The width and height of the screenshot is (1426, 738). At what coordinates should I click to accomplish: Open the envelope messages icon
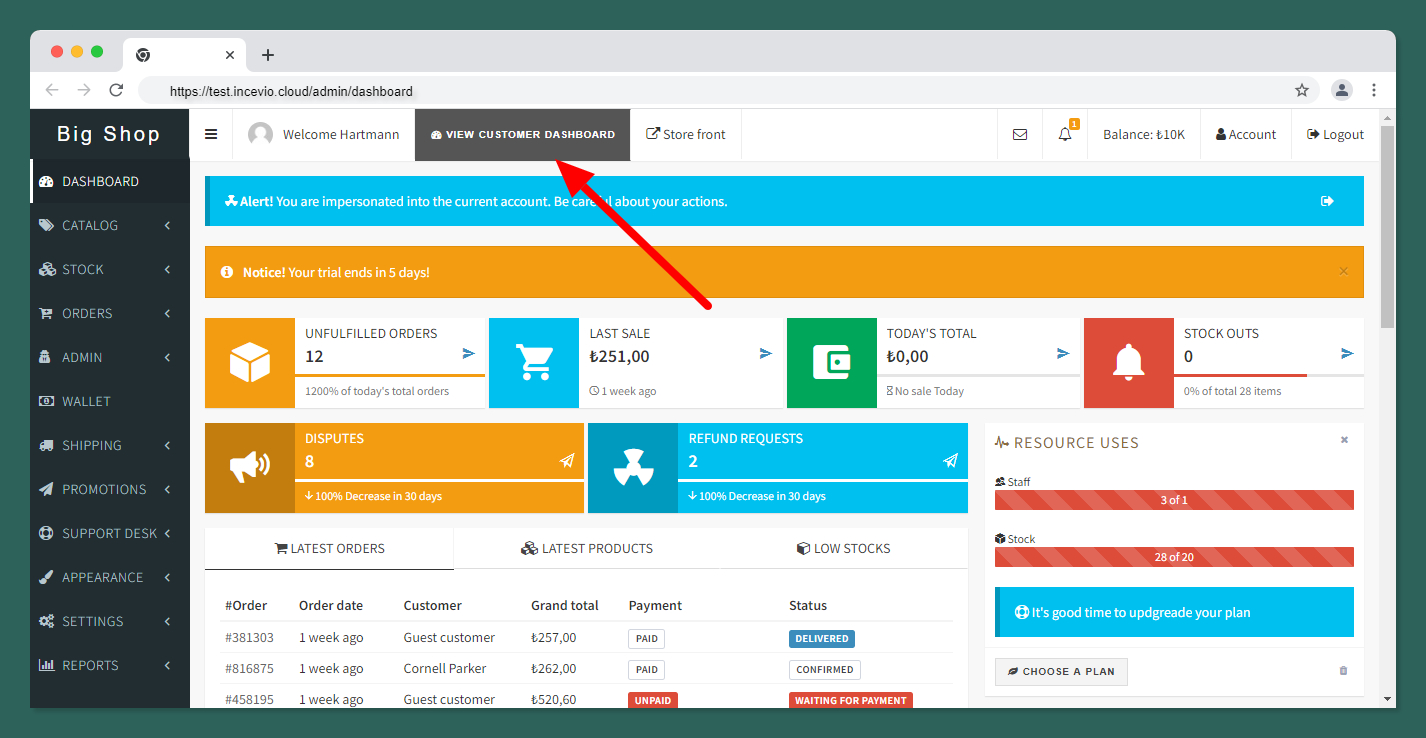tap(1020, 134)
